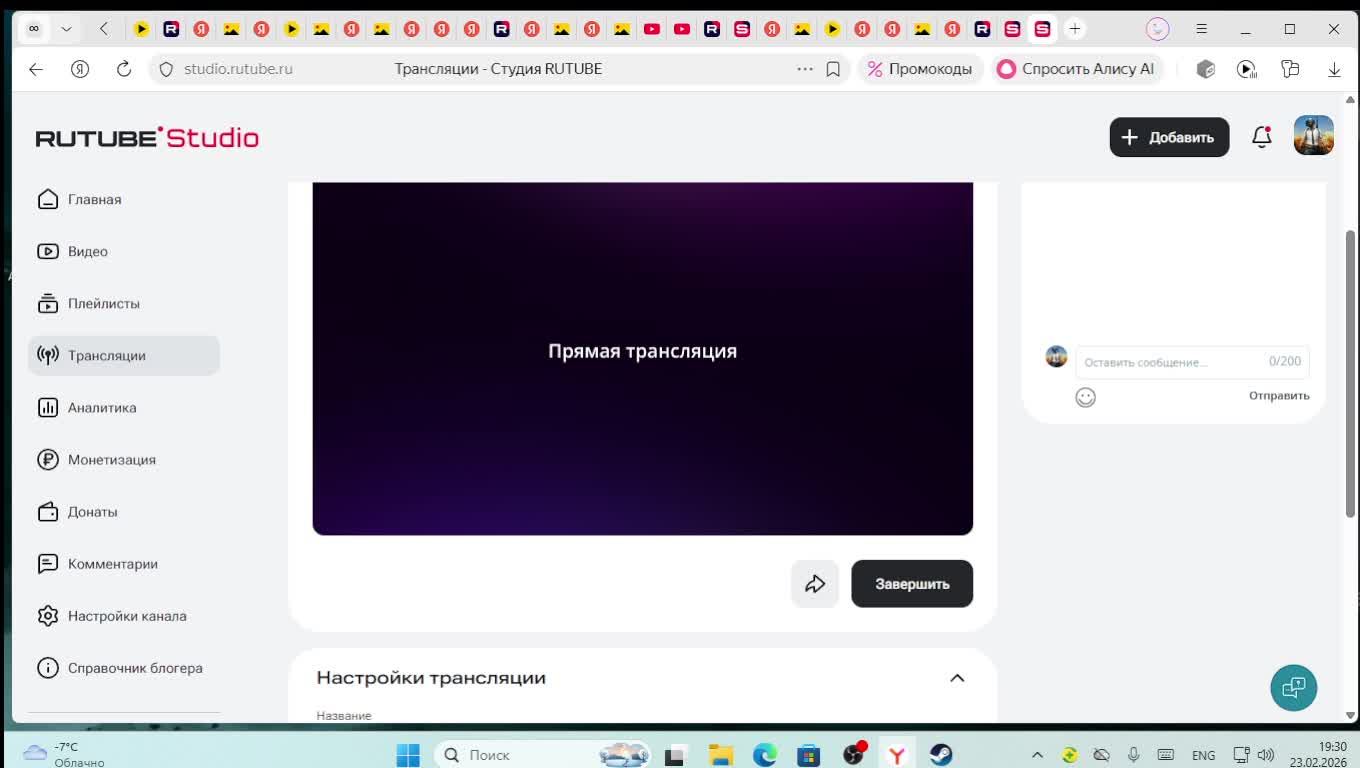The width and height of the screenshot is (1360, 768).
Task: Open a new browser tab
Action: (1075, 29)
